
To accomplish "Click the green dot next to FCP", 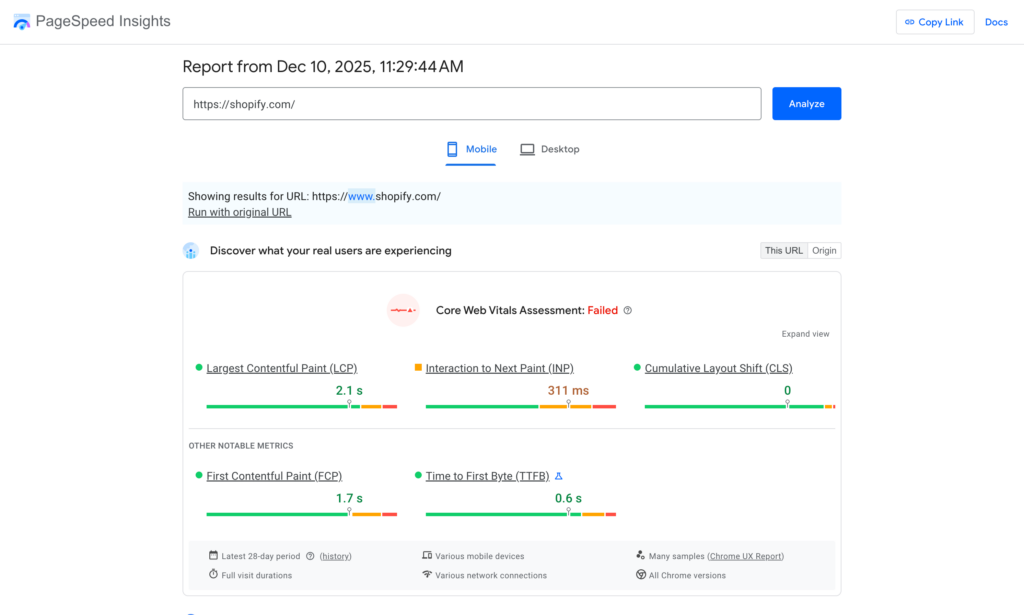I will click(x=199, y=475).
